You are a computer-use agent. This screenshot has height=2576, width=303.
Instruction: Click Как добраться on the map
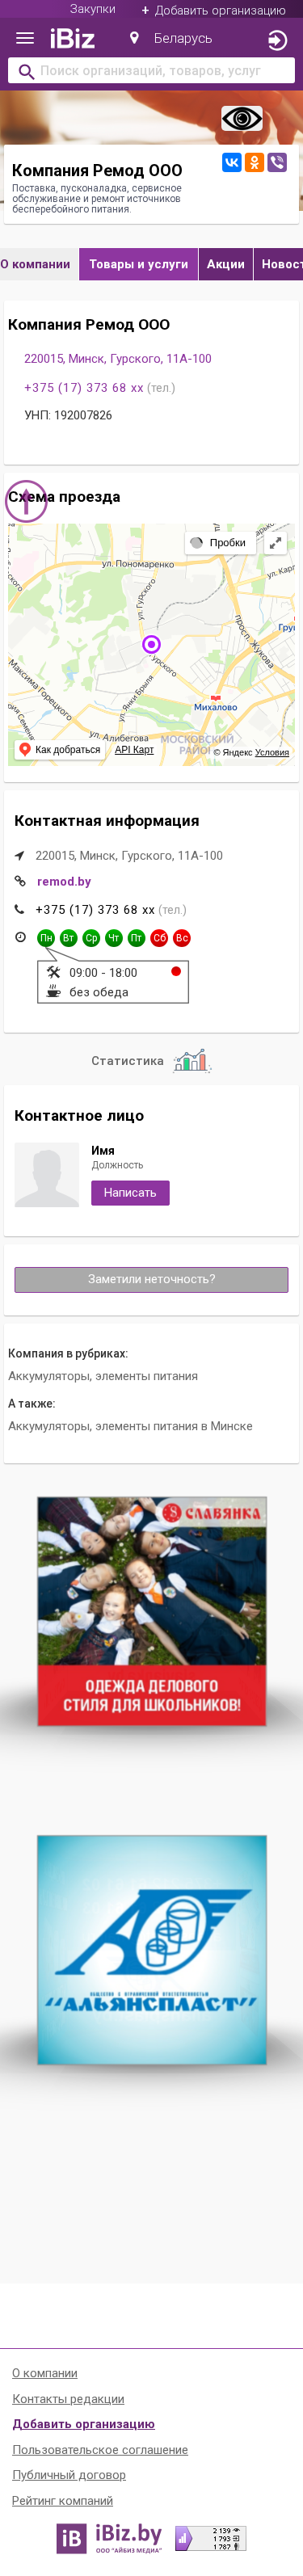pyautogui.click(x=59, y=749)
